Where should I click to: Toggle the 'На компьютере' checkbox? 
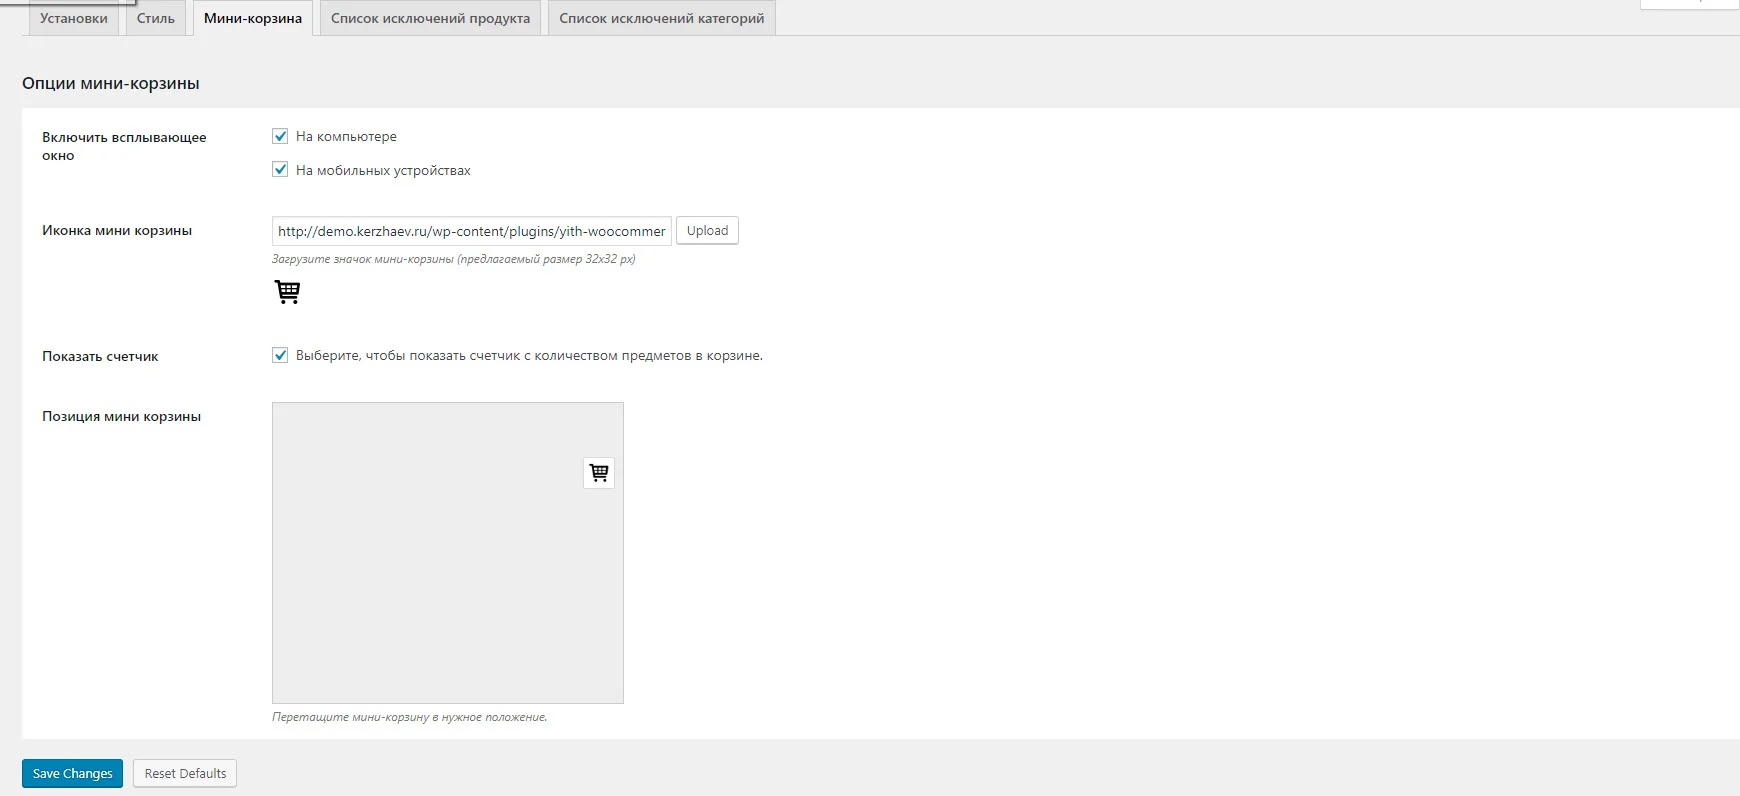pos(280,136)
